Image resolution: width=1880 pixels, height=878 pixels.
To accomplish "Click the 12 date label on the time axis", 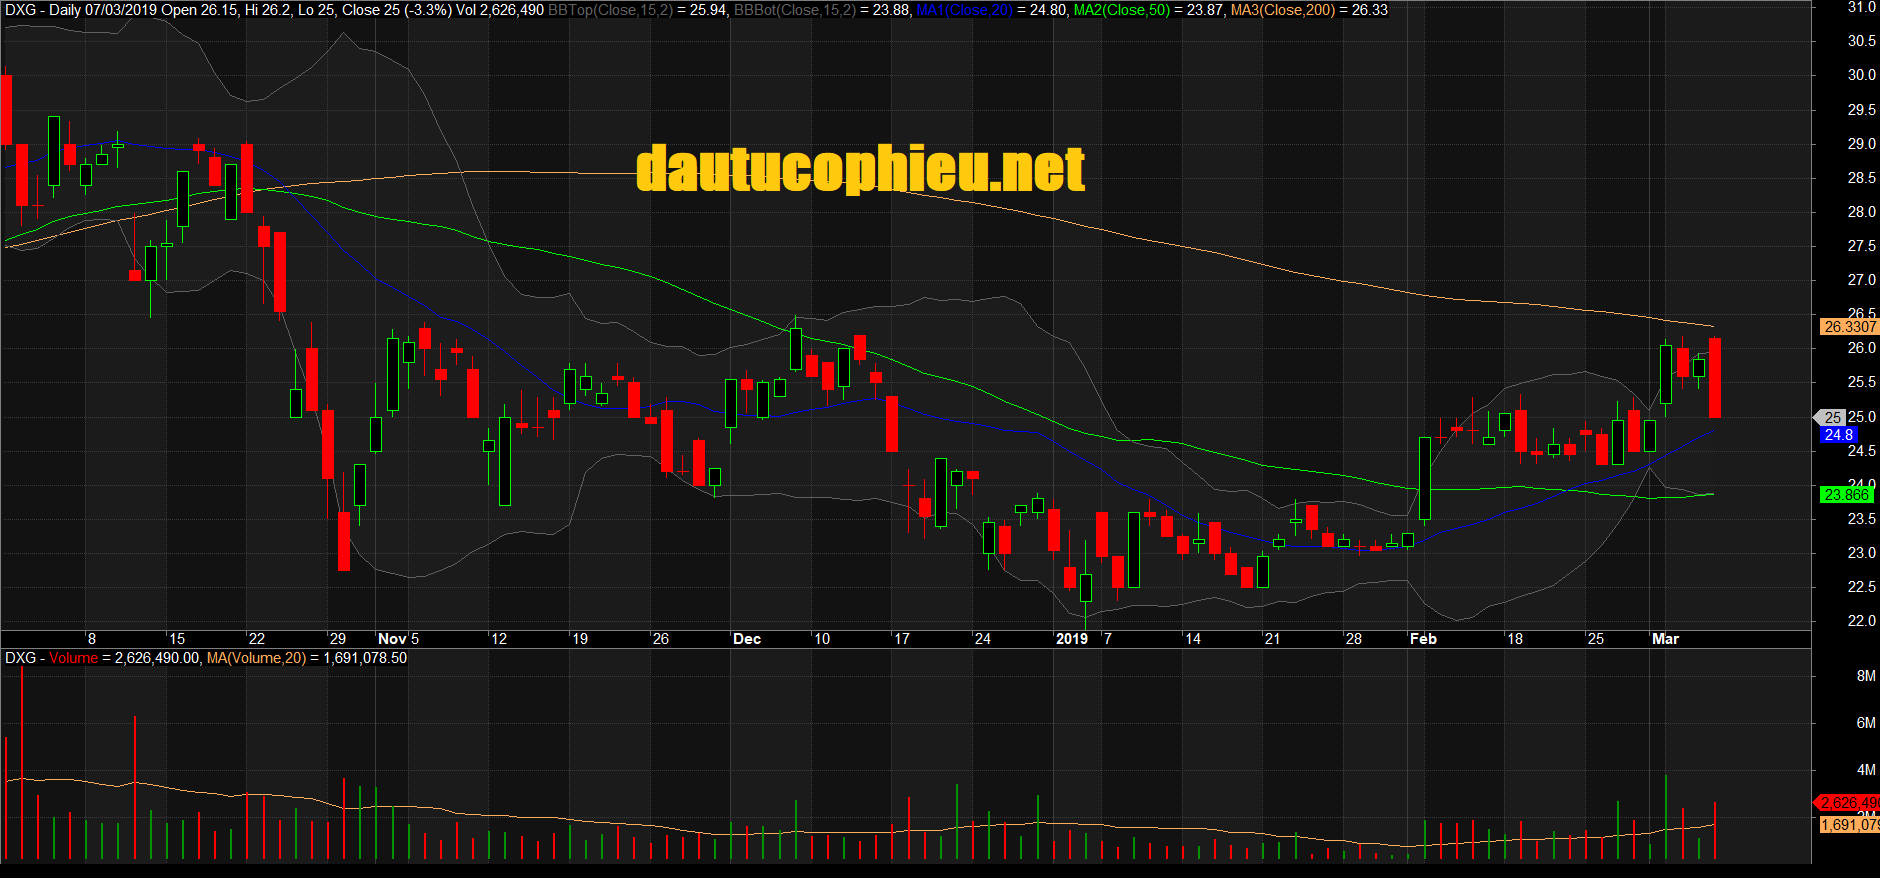I will click(499, 639).
